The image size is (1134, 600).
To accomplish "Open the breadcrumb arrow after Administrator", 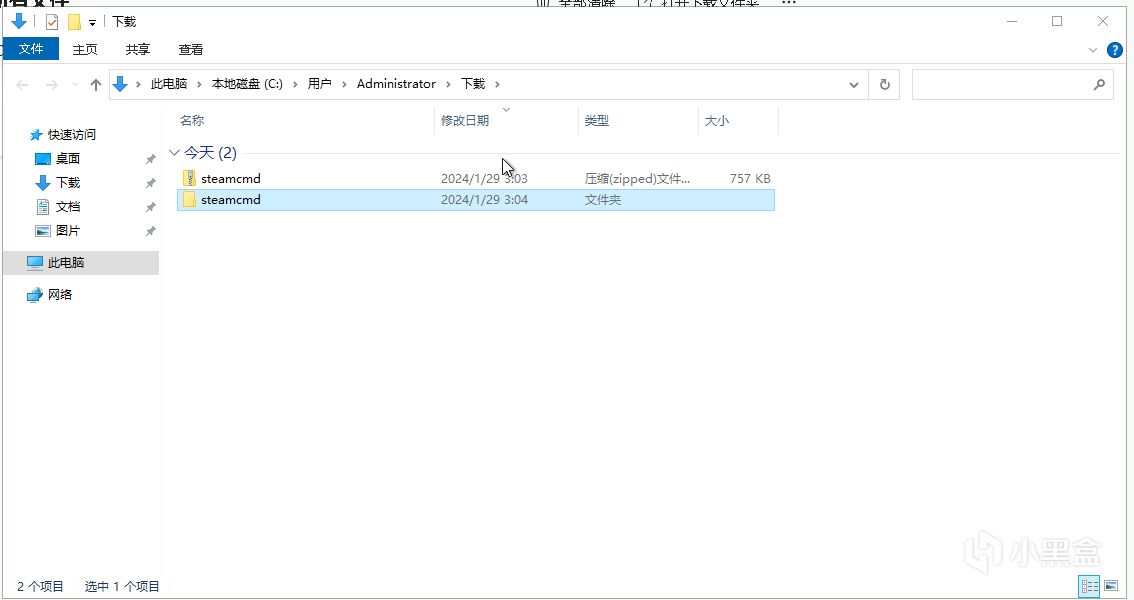I will click(x=448, y=85).
